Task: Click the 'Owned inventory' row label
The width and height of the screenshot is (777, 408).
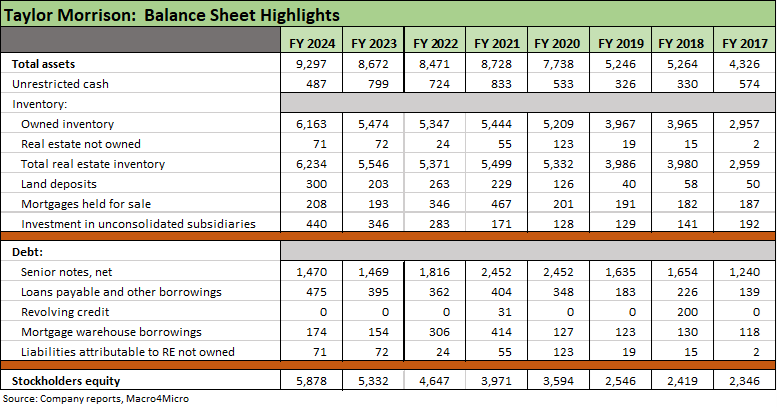Action: 67,124
